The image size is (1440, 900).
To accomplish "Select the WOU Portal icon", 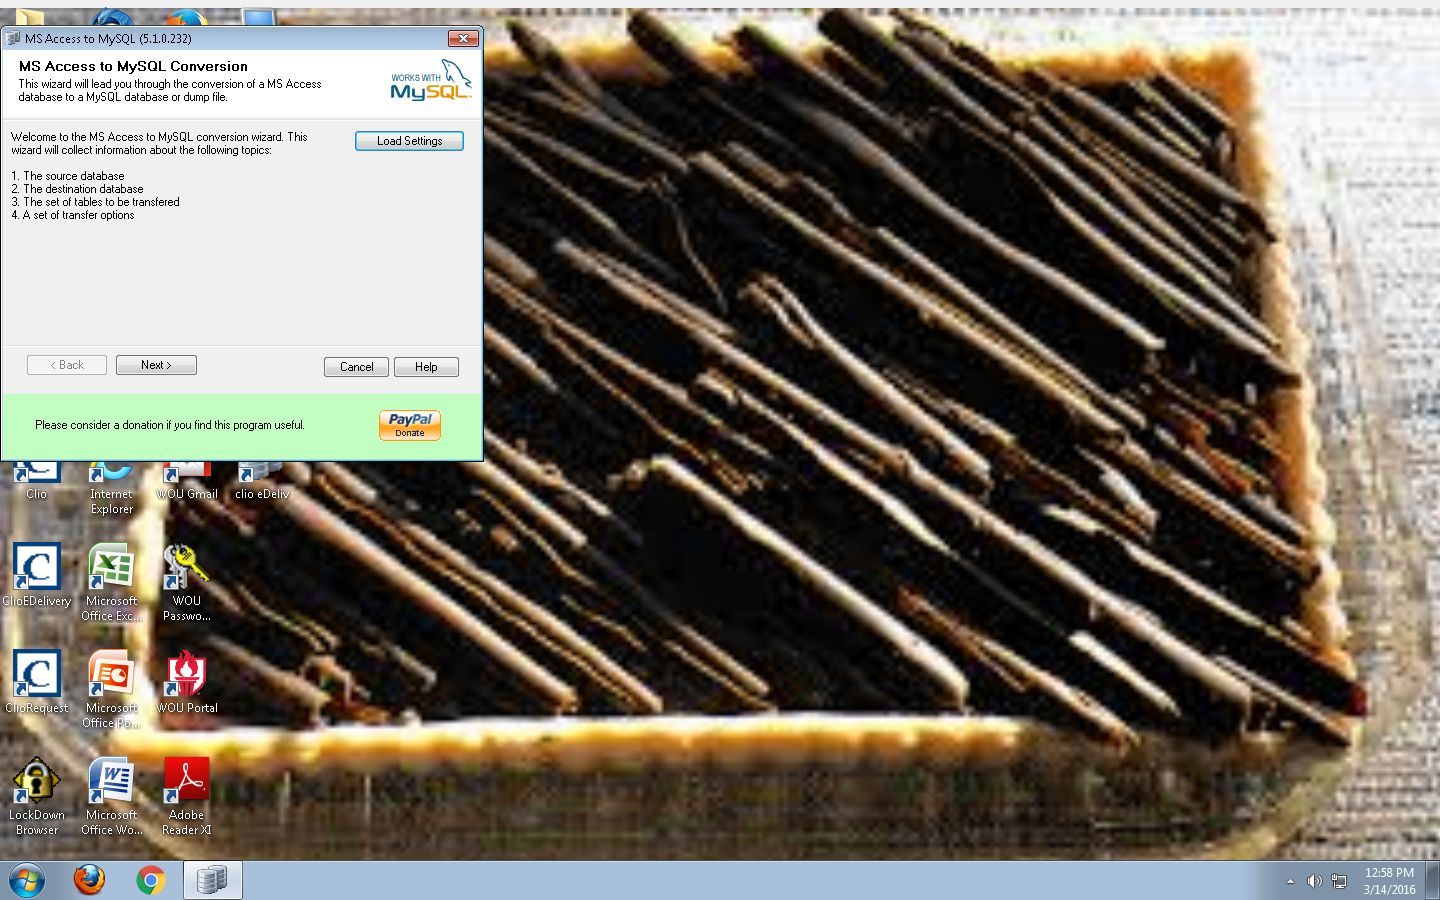I will (187, 682).
